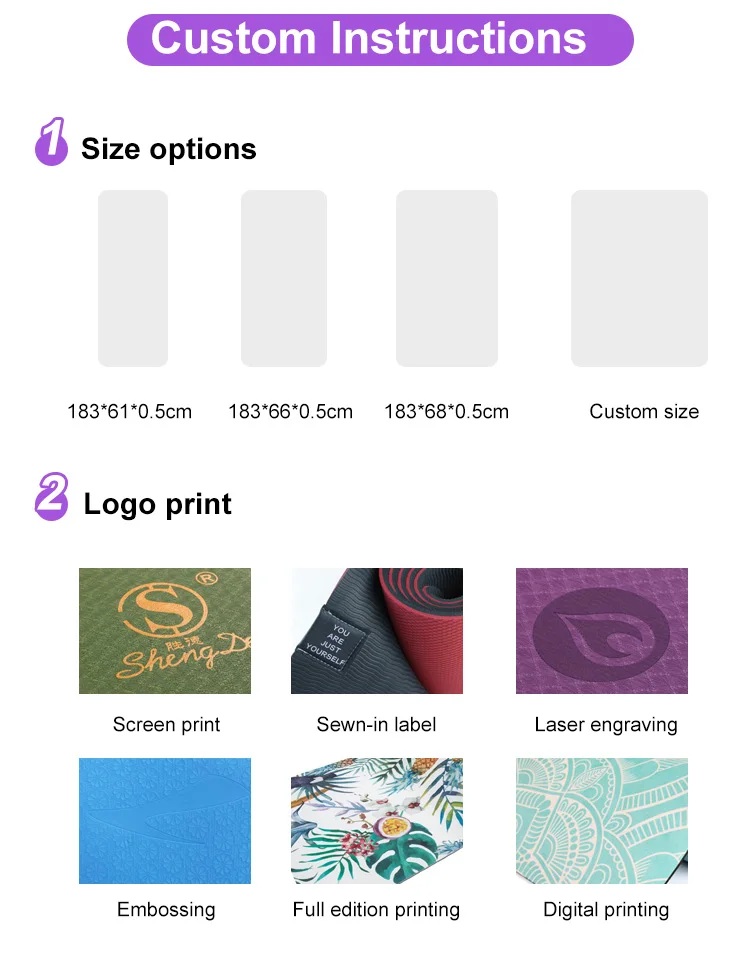View the Sewn-in label sample photo
The height and width of the screenshot is (958, 750).
(x=377, y=631)
